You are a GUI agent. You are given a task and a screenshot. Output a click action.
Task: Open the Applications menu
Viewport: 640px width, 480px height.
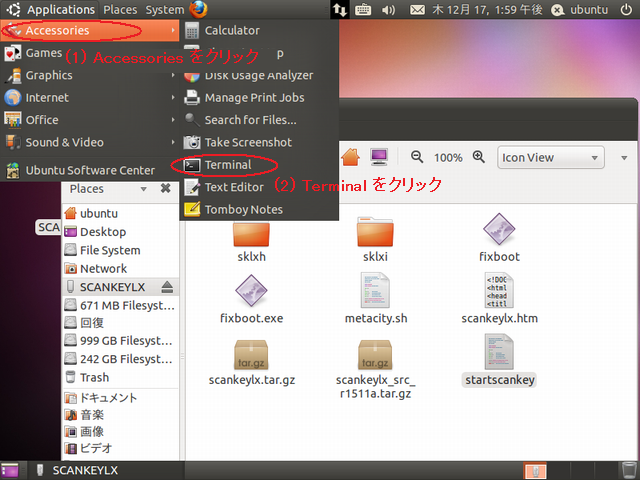(x=51, y=9)
